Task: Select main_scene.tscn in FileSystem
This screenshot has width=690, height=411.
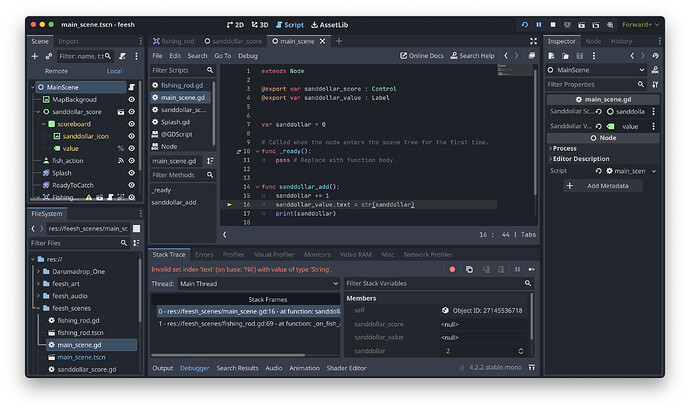Action: (x=81, y=357)
